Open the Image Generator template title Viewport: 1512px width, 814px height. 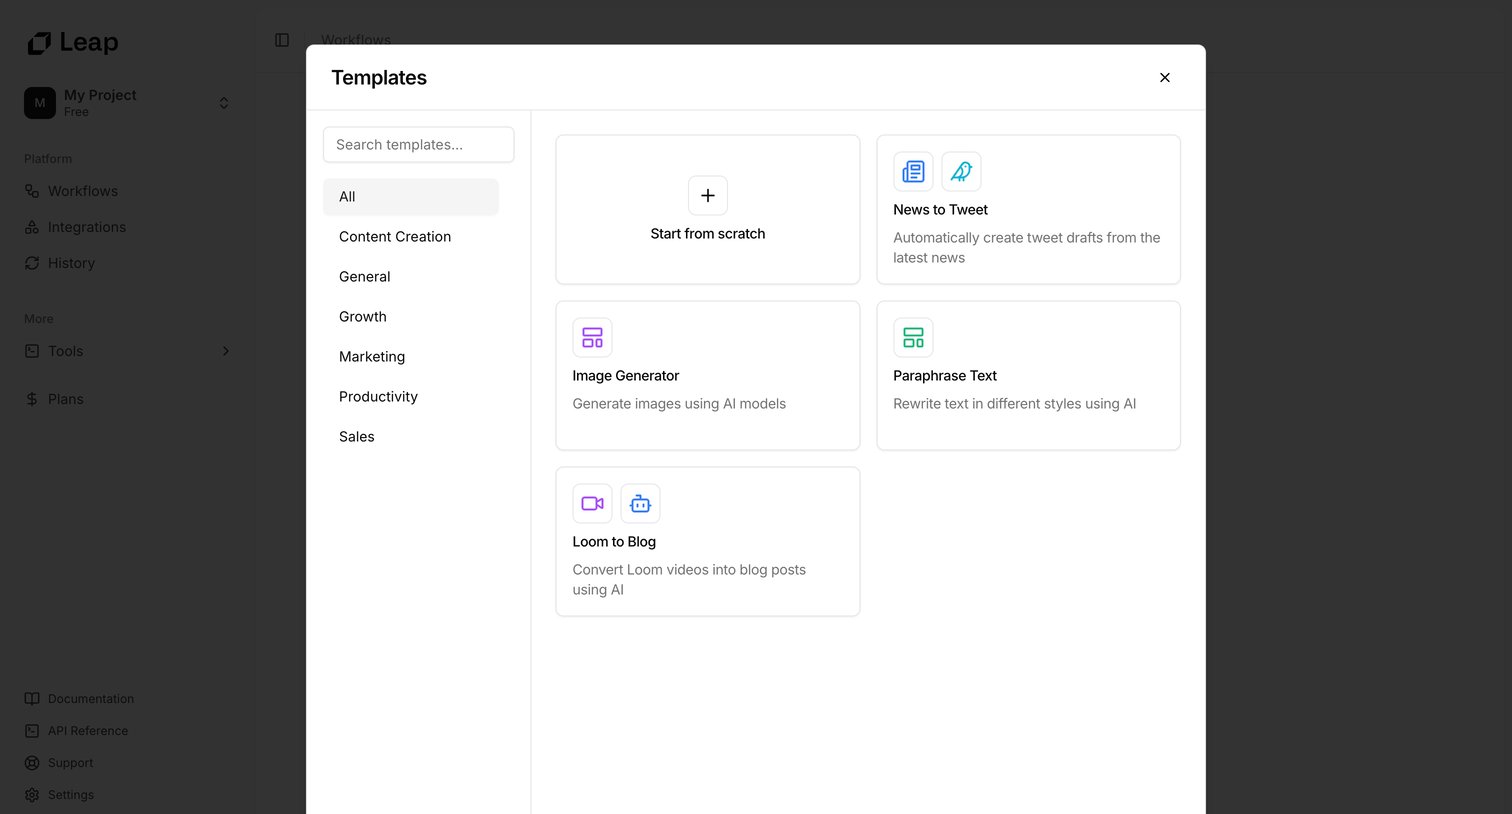point(625,375)
